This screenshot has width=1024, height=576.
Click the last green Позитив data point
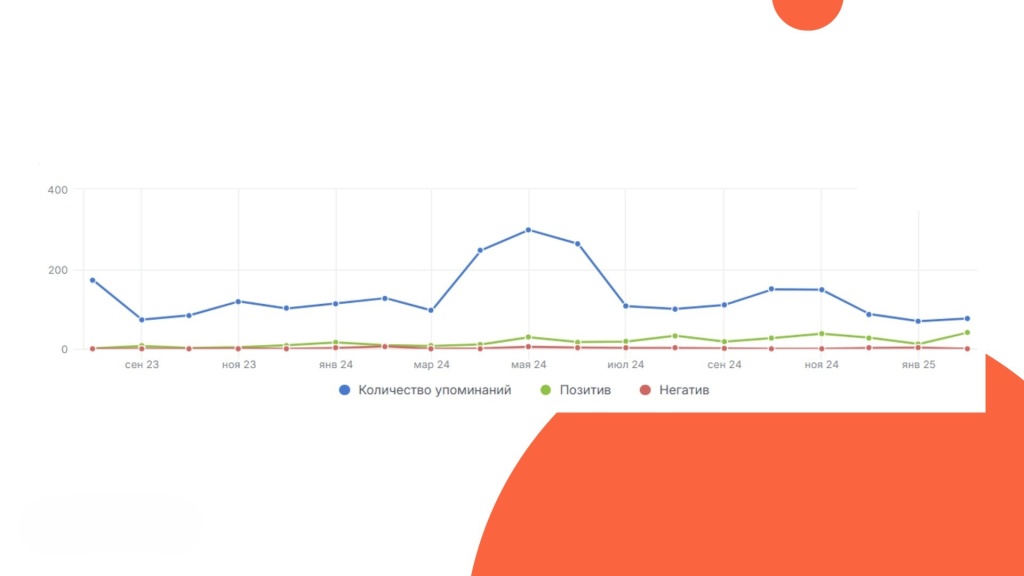click(x=967, y=332)
